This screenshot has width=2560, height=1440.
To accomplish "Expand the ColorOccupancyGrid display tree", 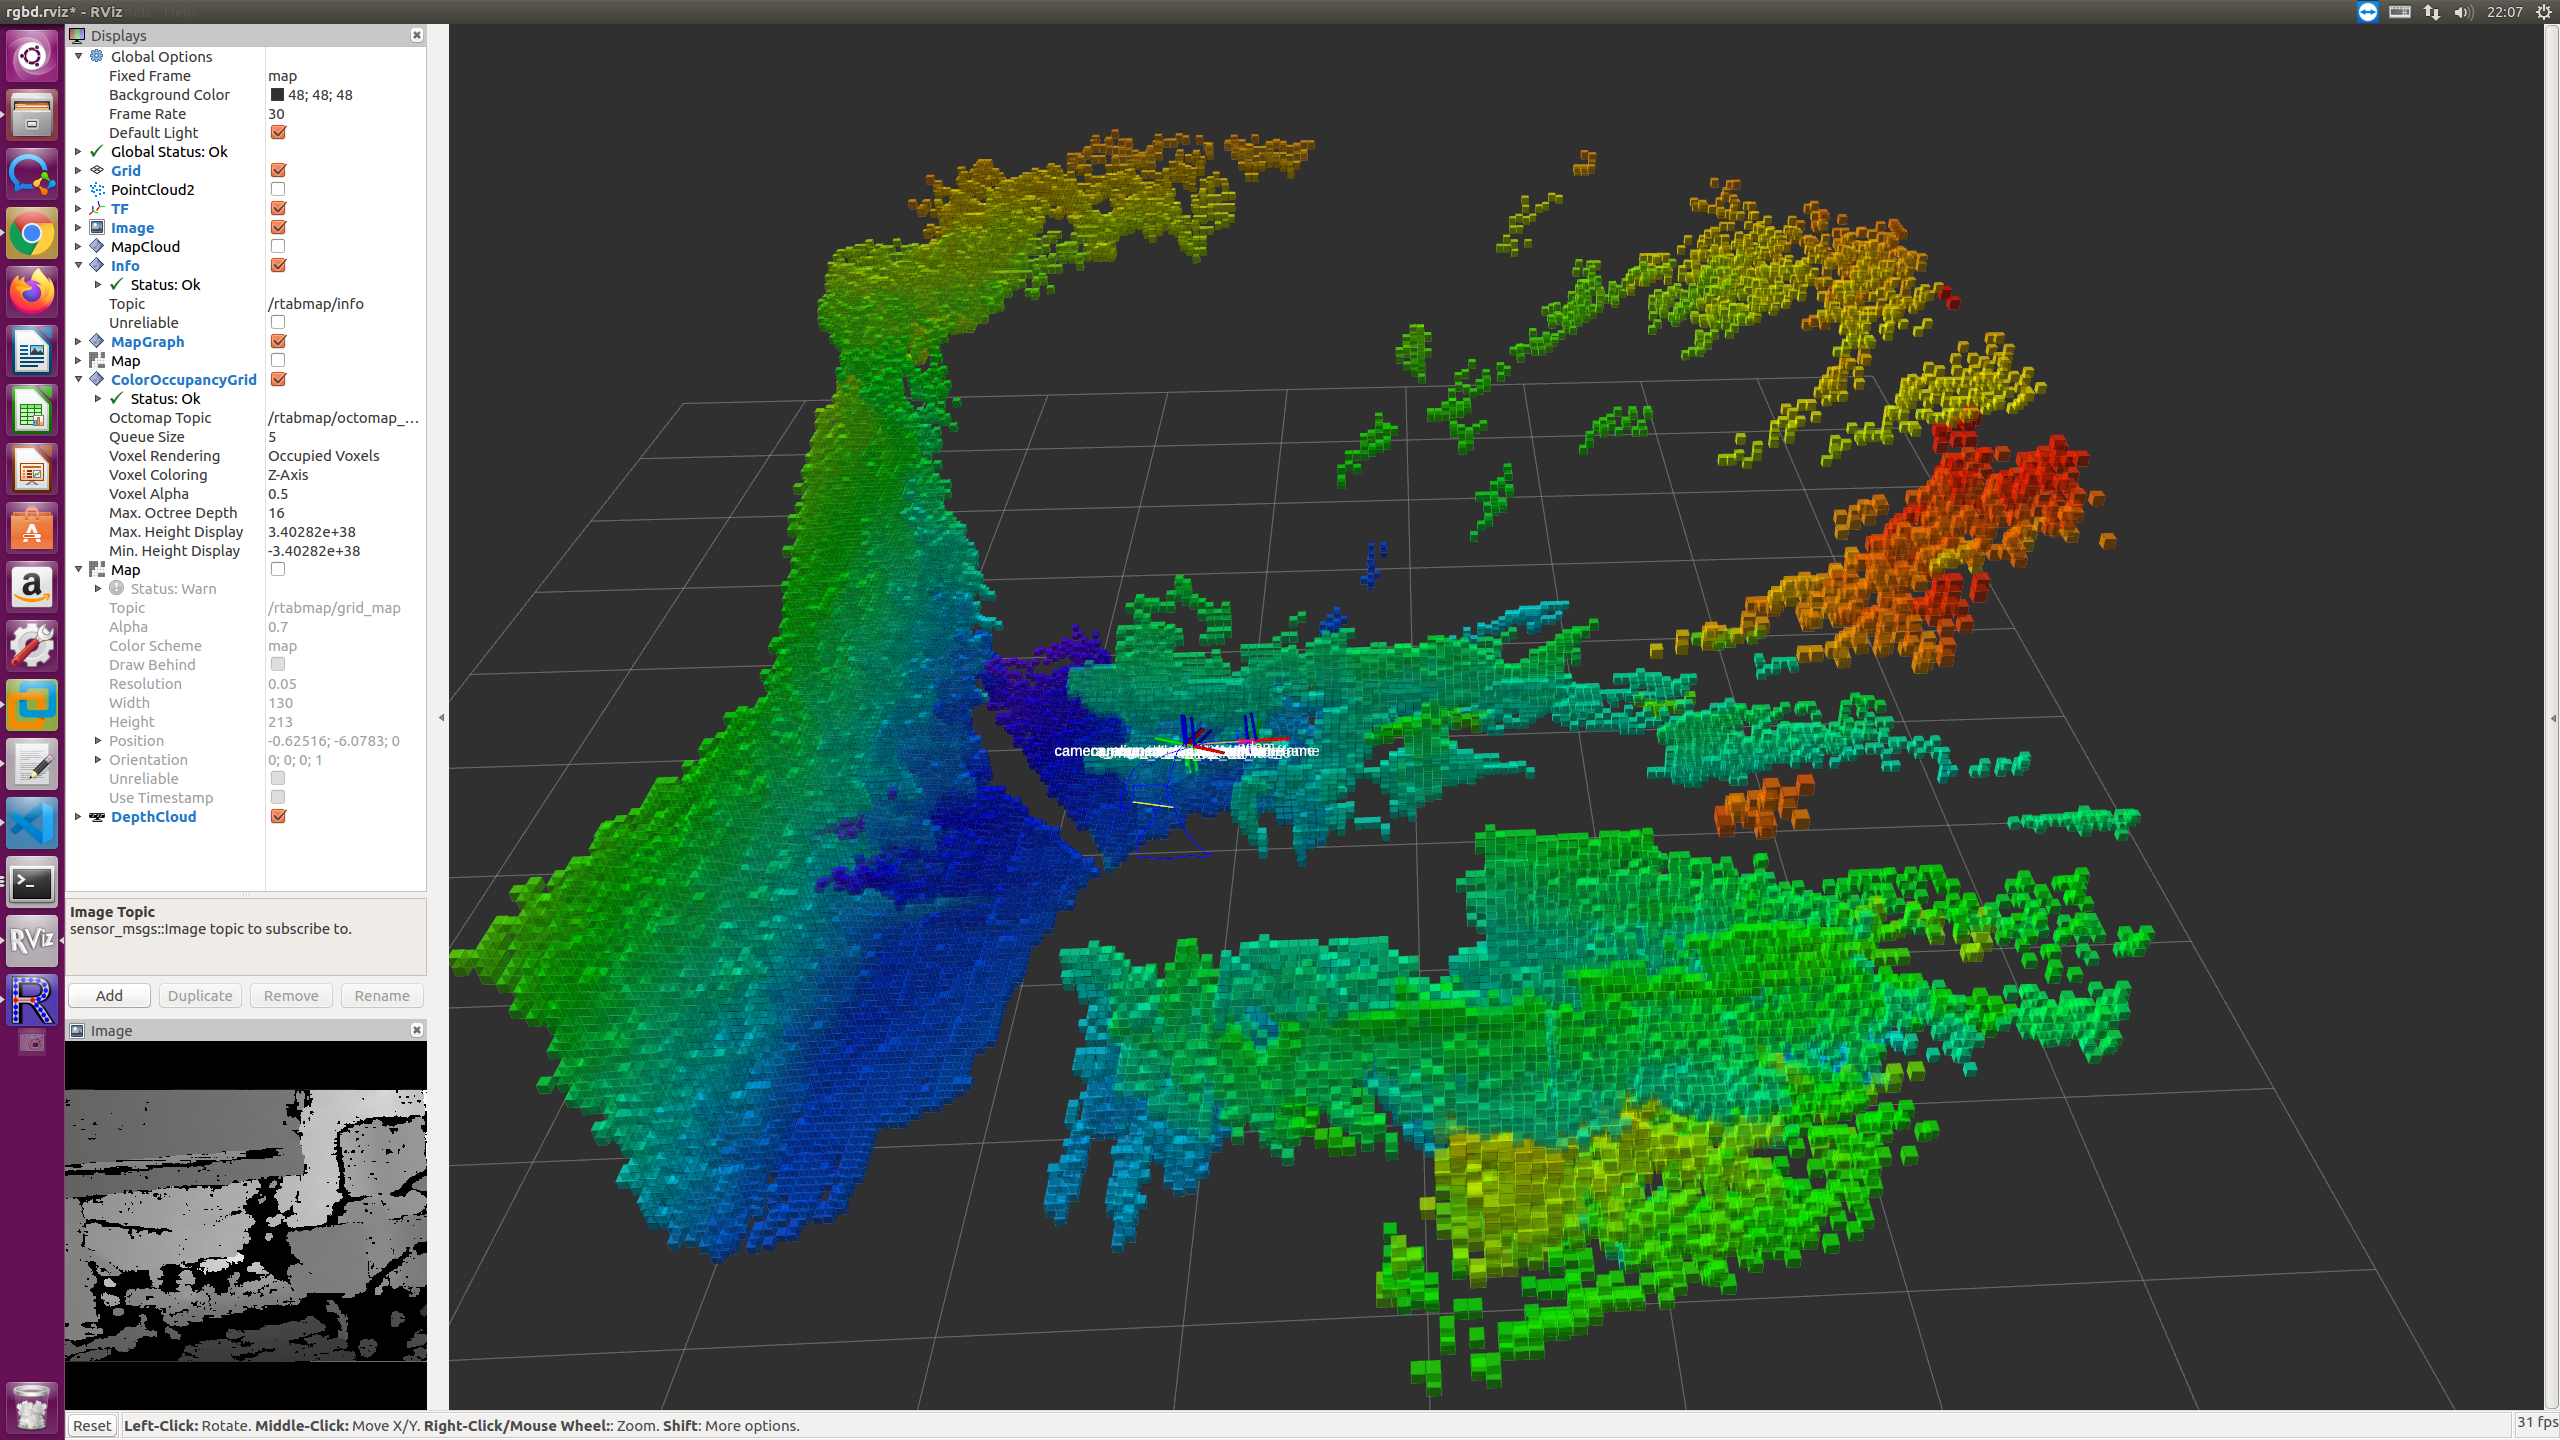I will 79,380.
